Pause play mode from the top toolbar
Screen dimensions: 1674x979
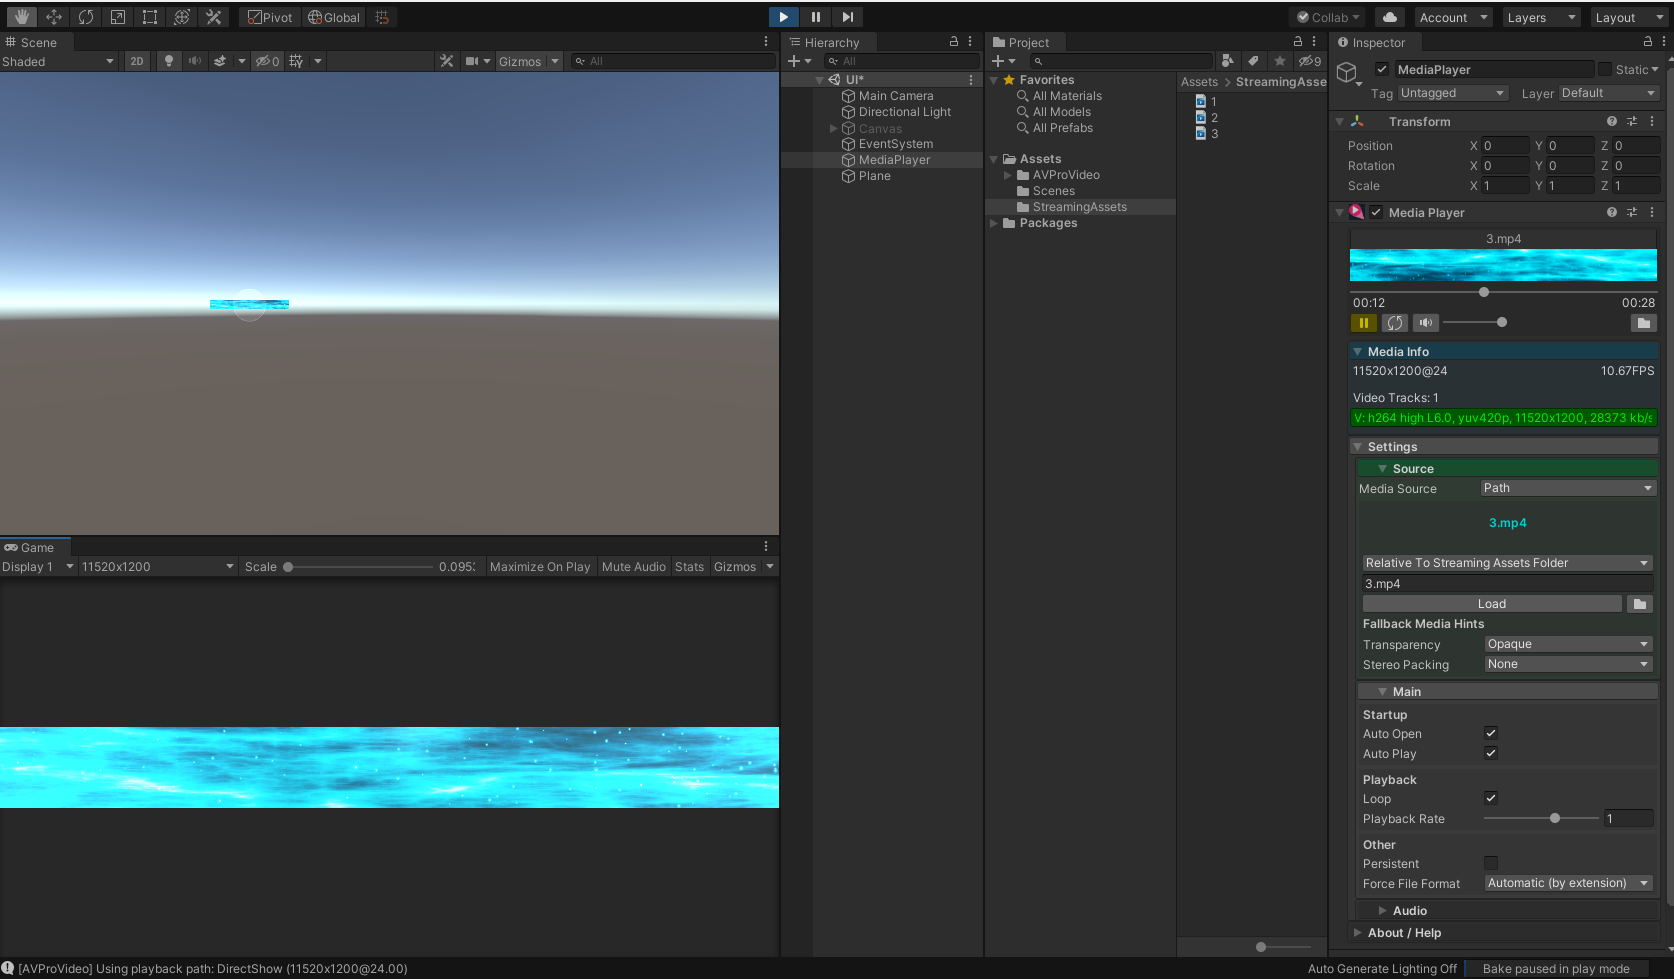pos(815,16)
